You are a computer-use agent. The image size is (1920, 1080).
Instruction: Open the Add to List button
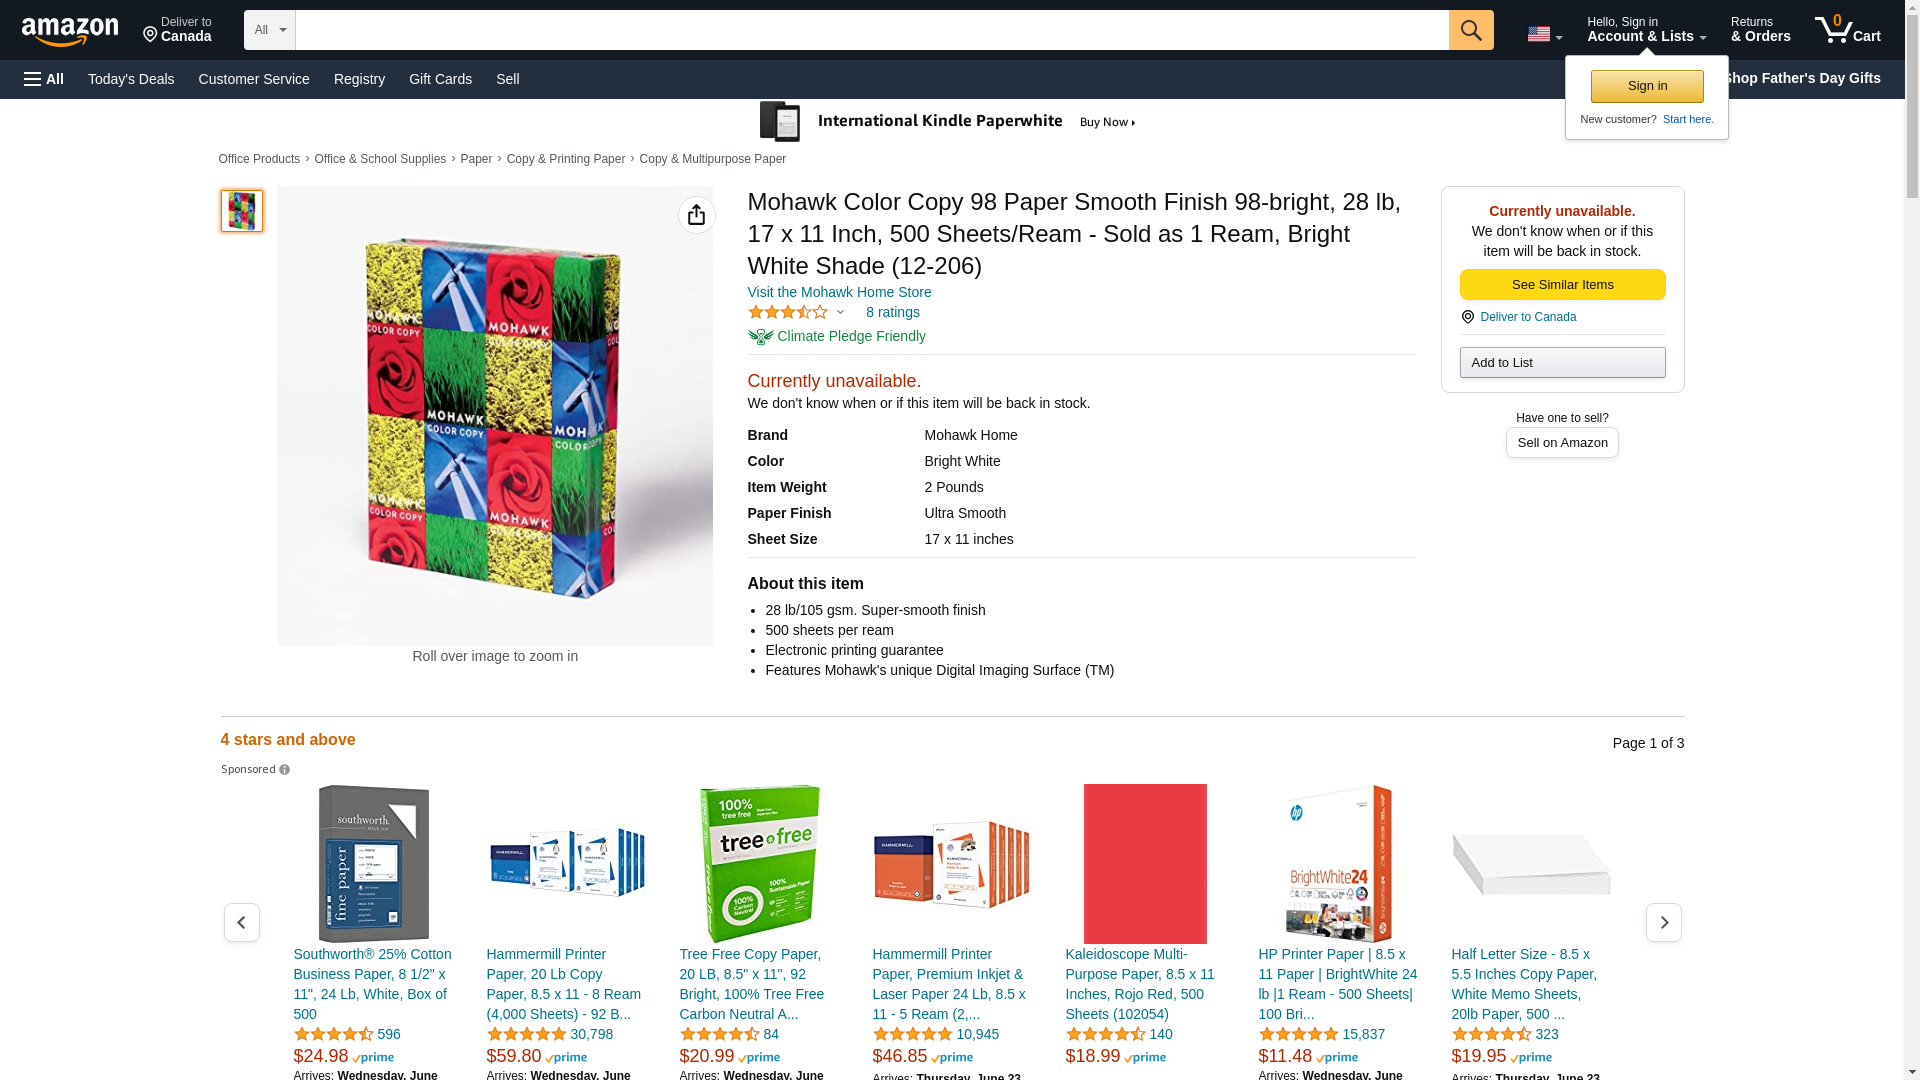(x=1562, y=362)
